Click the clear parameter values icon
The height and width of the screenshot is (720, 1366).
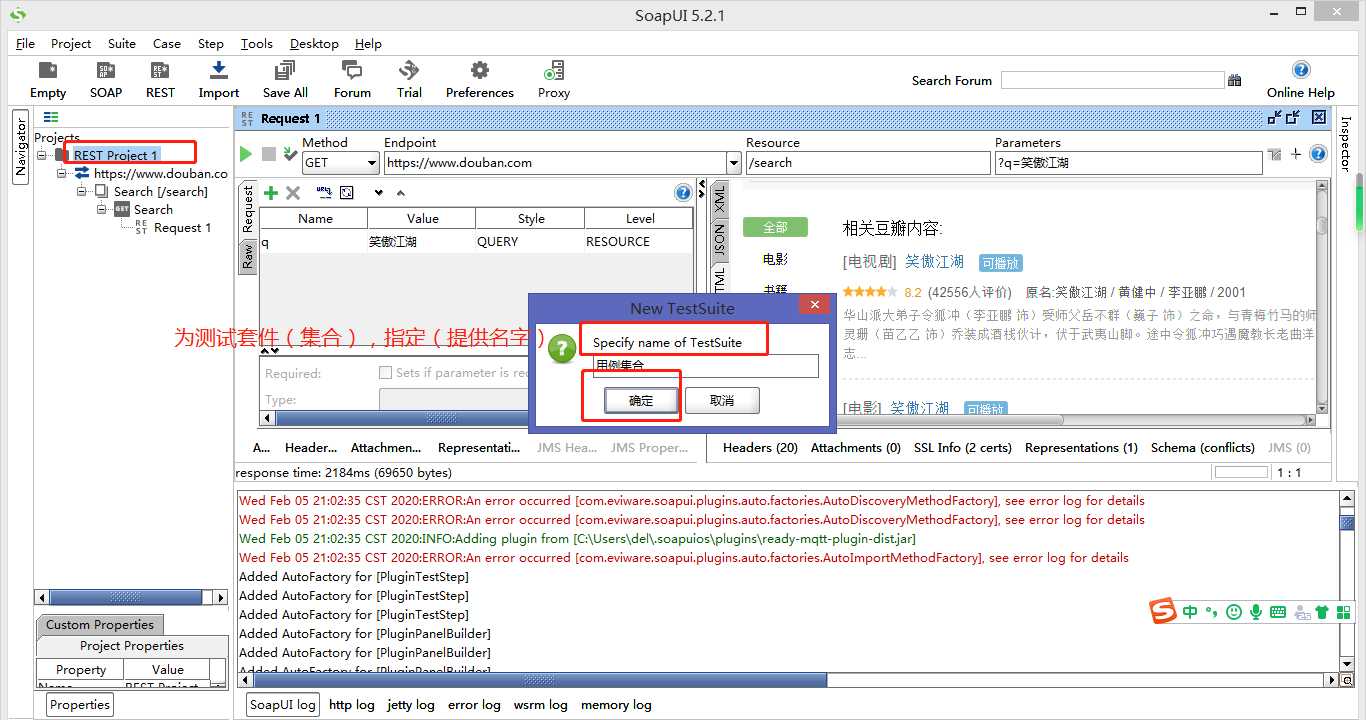[x=347, y=192]
